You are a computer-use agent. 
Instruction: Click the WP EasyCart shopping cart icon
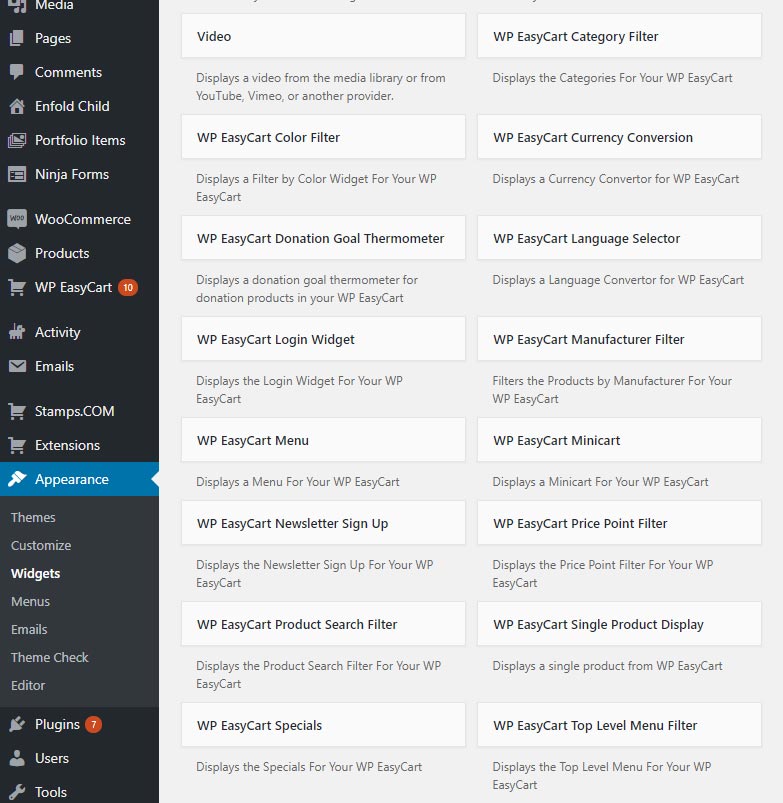17,287
